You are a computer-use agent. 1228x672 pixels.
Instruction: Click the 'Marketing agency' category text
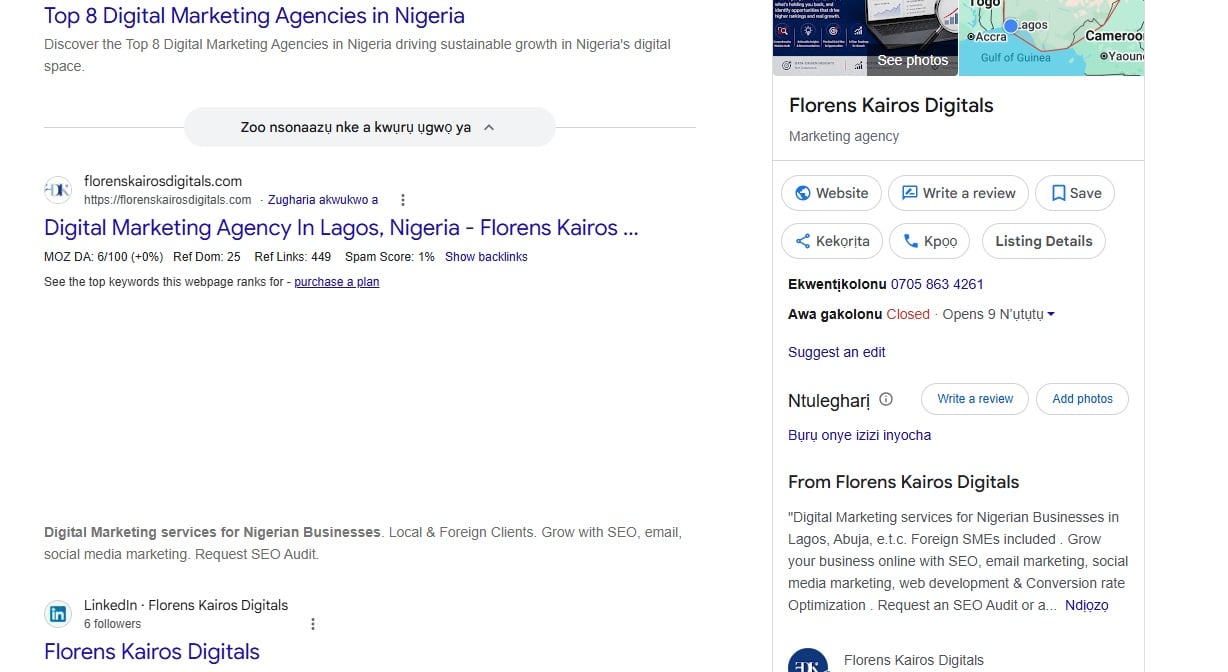click(844, 136)
